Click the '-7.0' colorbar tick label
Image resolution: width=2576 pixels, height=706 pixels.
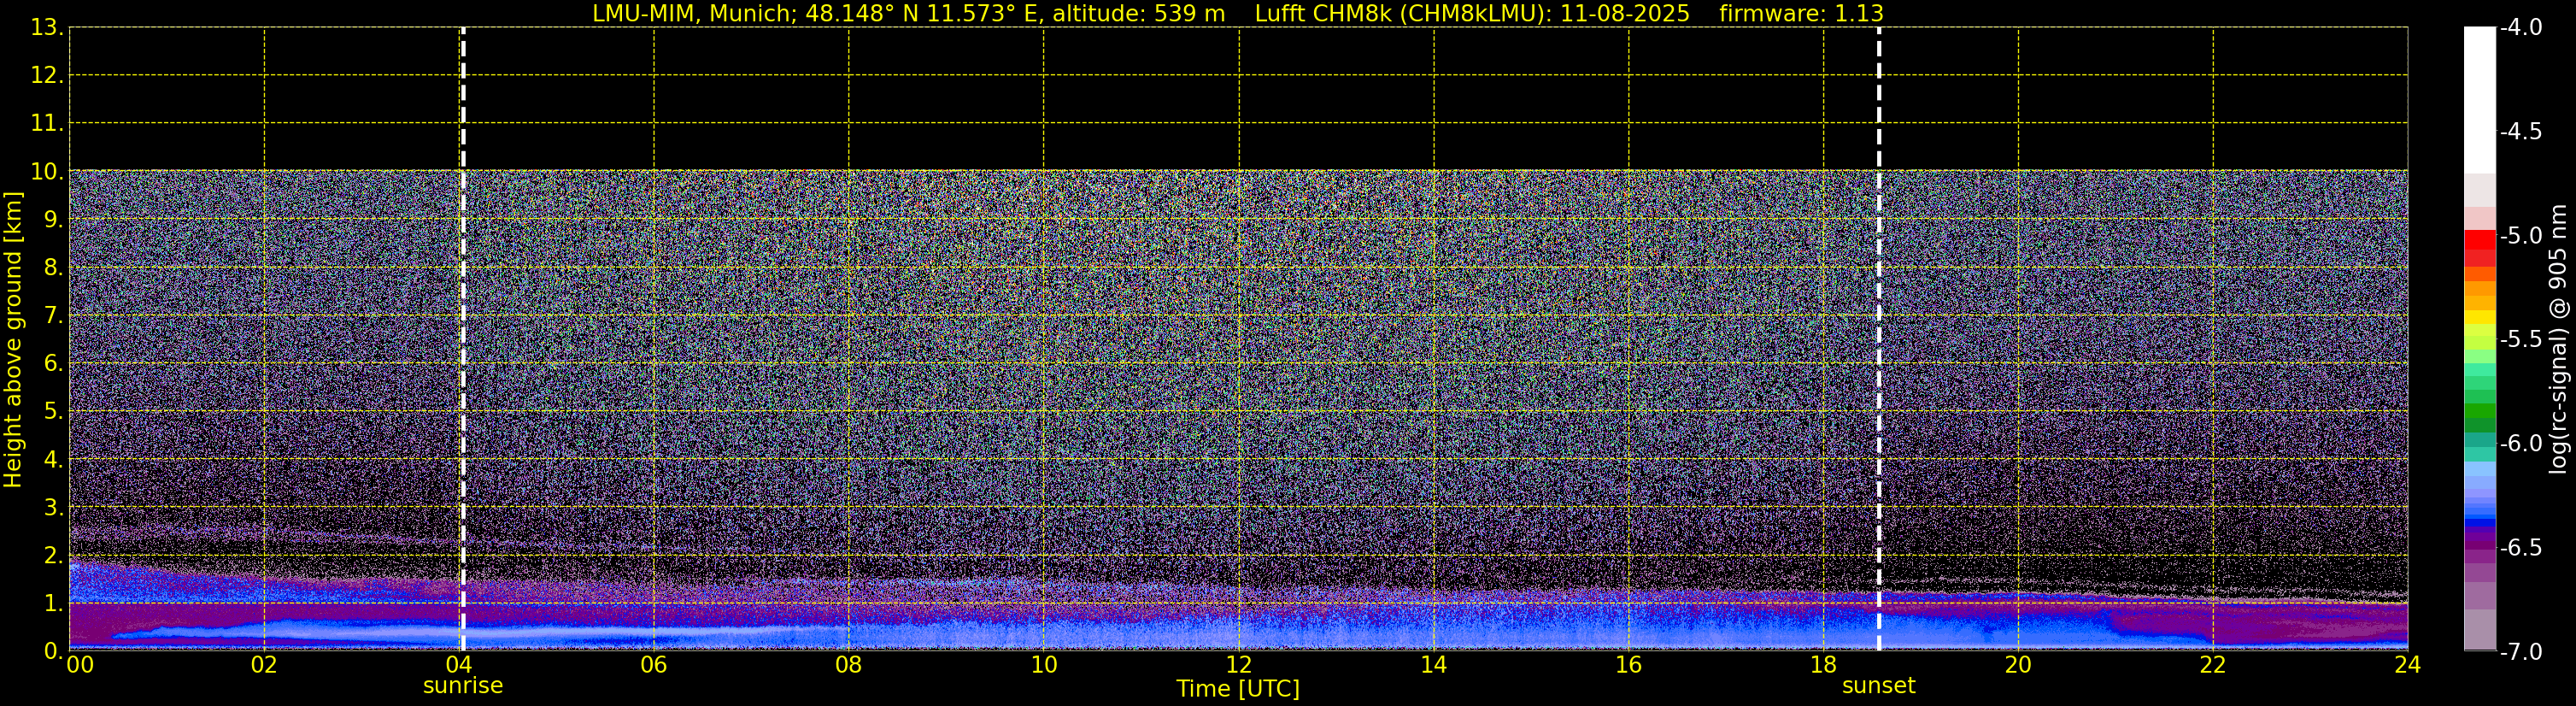coord(2520,652)
